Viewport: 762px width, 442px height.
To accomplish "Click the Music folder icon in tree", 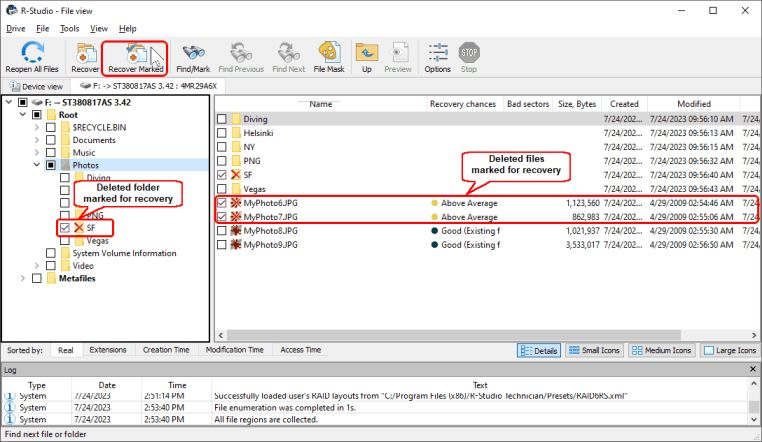I will 66,153.
